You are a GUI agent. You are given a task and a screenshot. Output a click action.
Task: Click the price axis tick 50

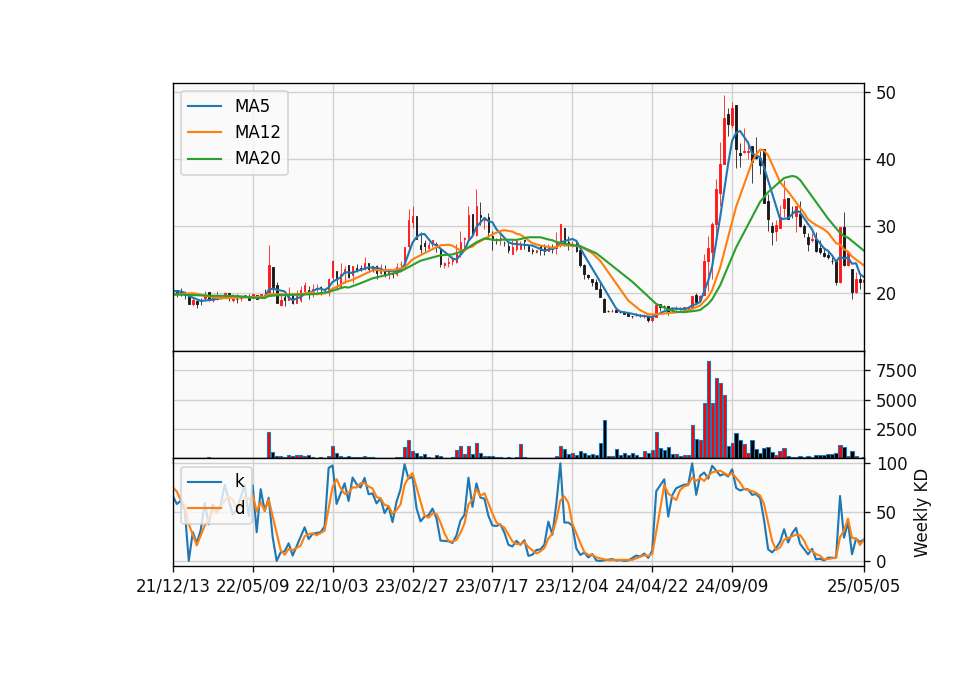[x=885, y=93]
